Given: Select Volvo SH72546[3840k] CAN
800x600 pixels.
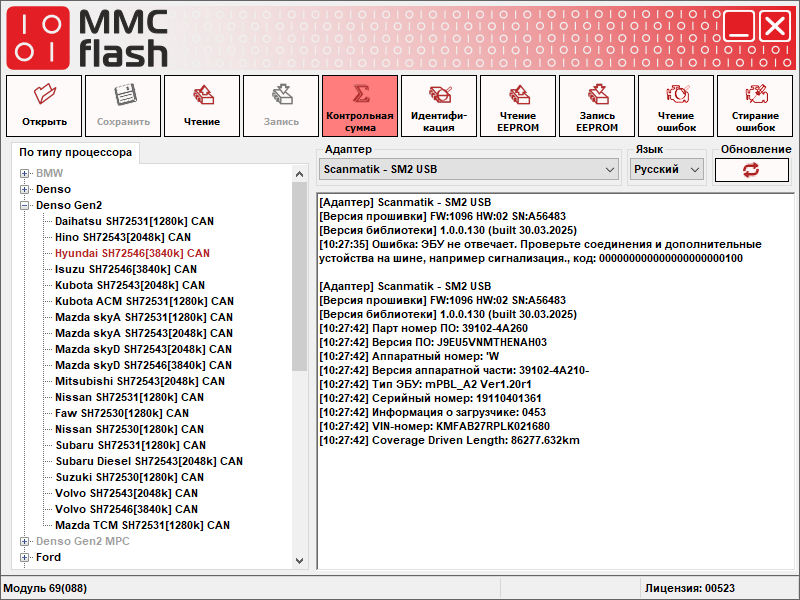Looking at the screenshot, I should coord(127,509).
